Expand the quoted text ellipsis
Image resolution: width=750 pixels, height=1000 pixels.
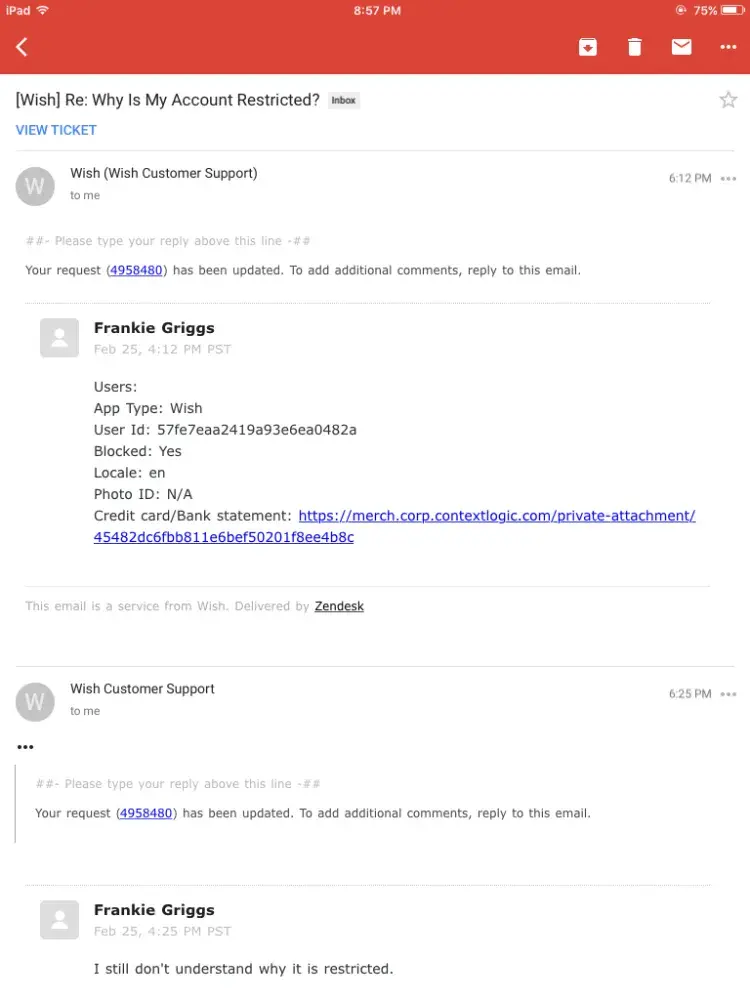(25, 747)
